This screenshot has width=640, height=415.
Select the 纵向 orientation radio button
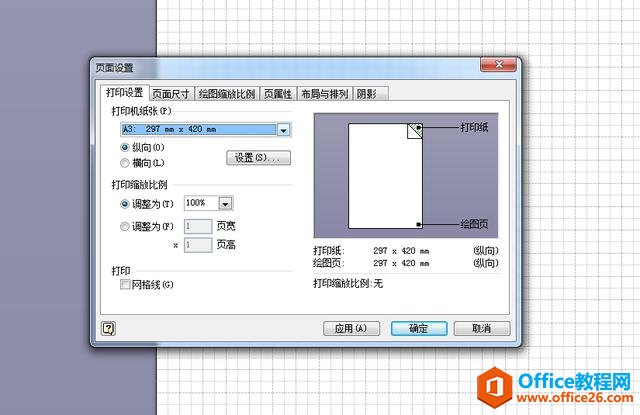click(x=125, y=147)
